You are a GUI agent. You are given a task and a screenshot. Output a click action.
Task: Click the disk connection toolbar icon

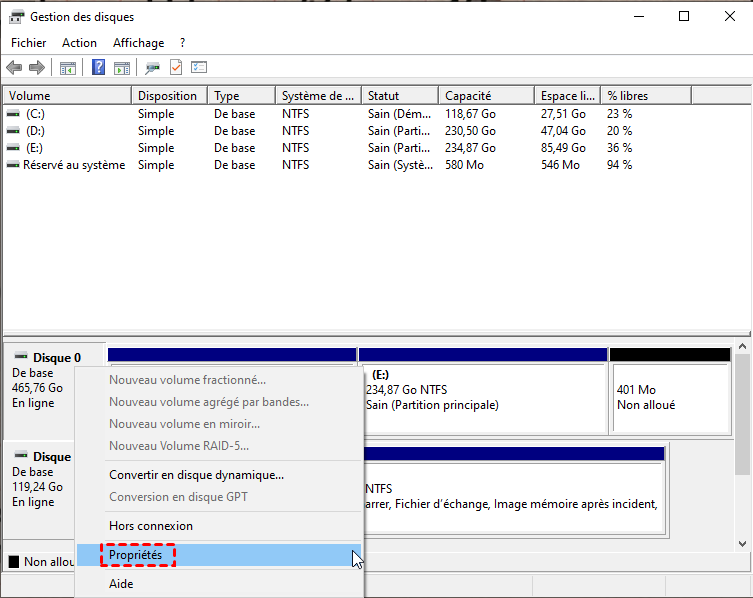coord(152,67)
